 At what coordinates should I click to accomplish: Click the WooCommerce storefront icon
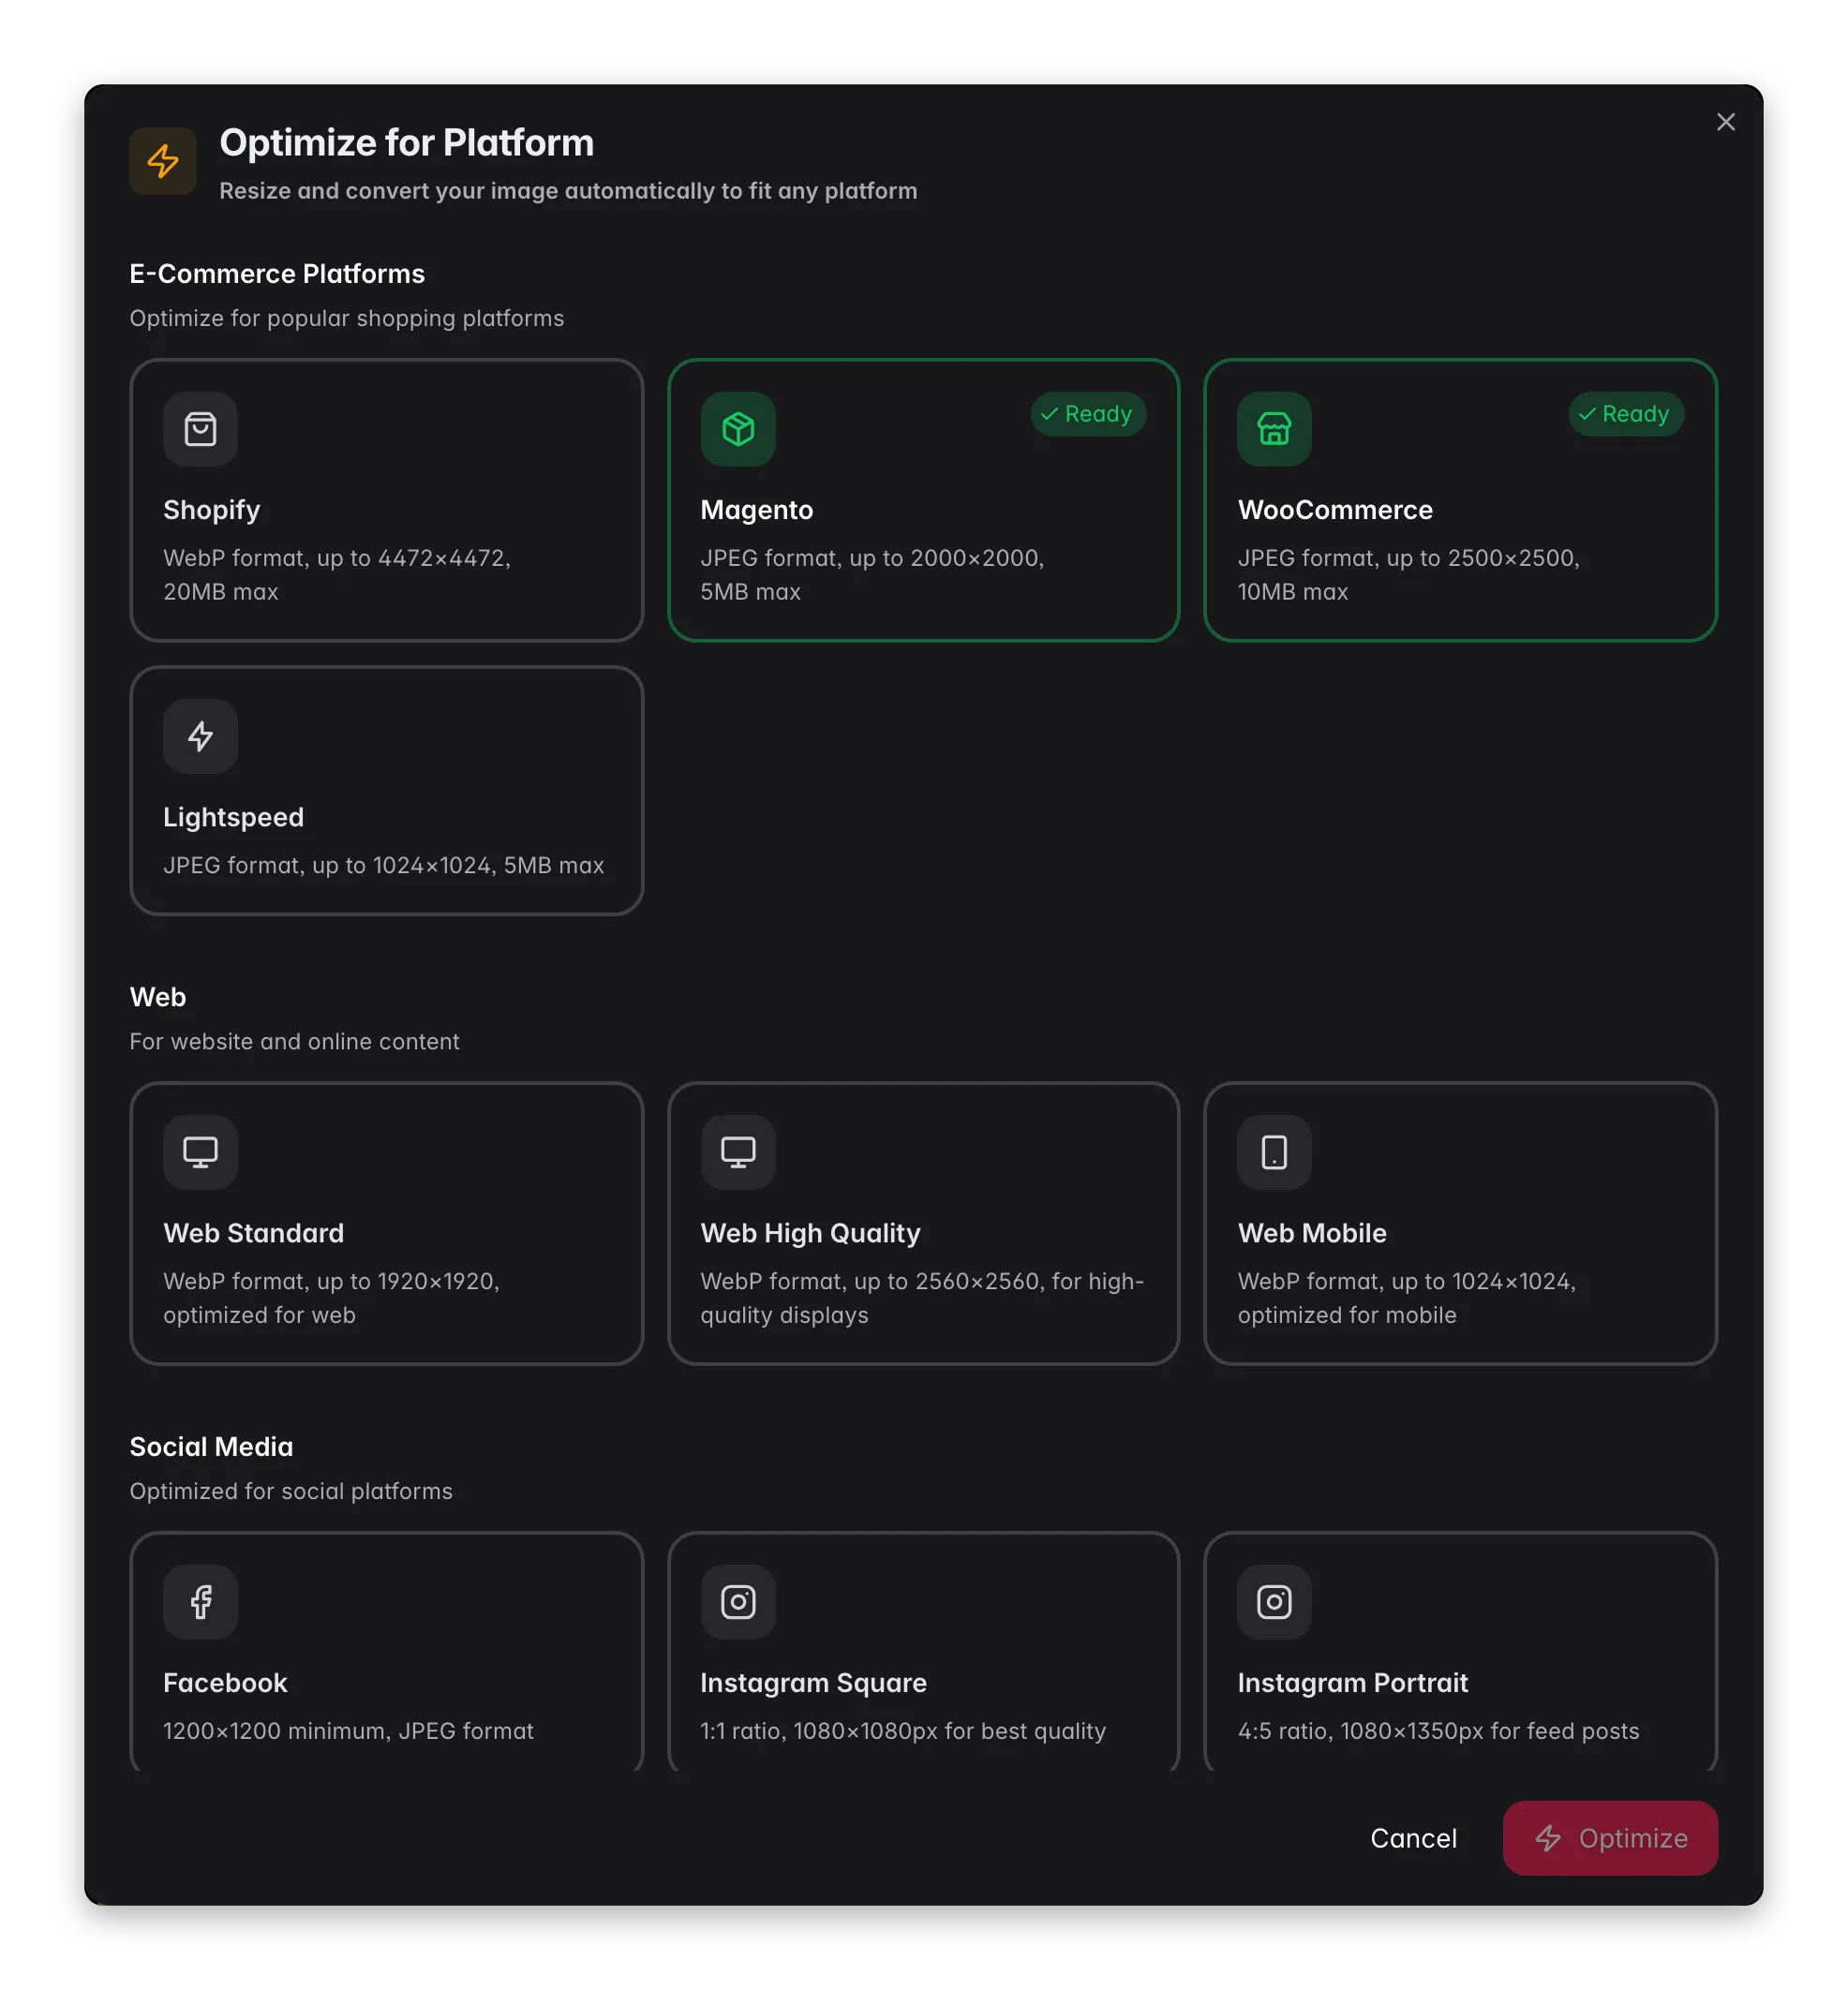pyautogui.click(x=1274, y=429)
